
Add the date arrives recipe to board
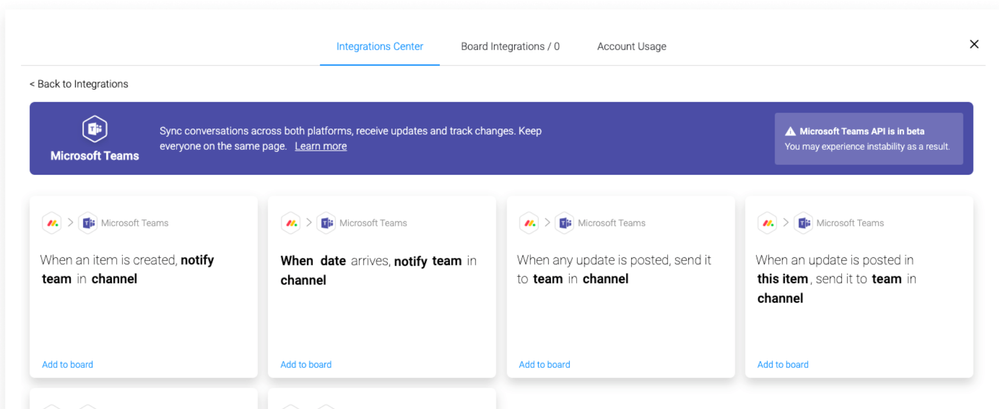(306, 364)
